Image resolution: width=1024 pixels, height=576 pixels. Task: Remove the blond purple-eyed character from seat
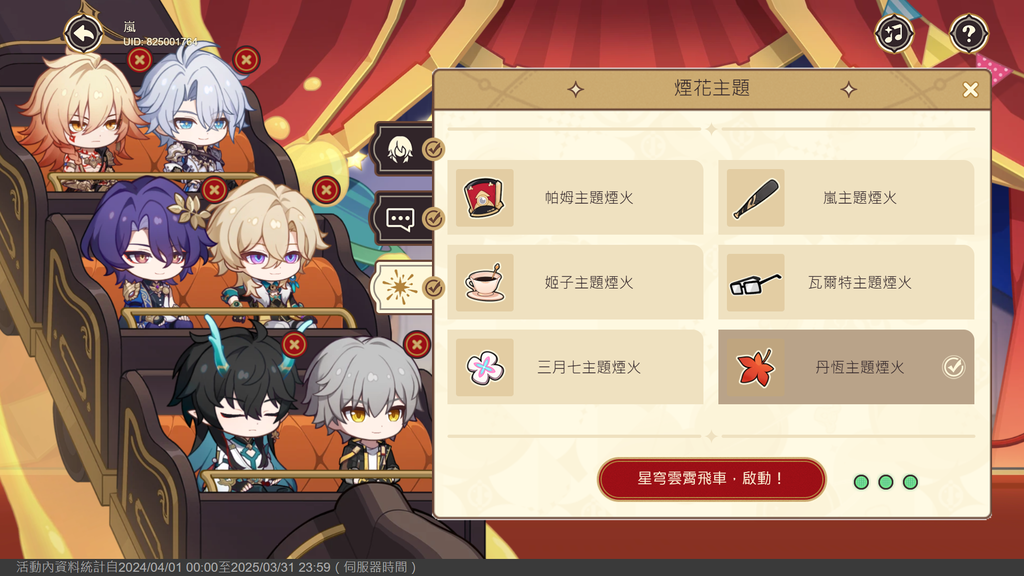tap(327, 190)
